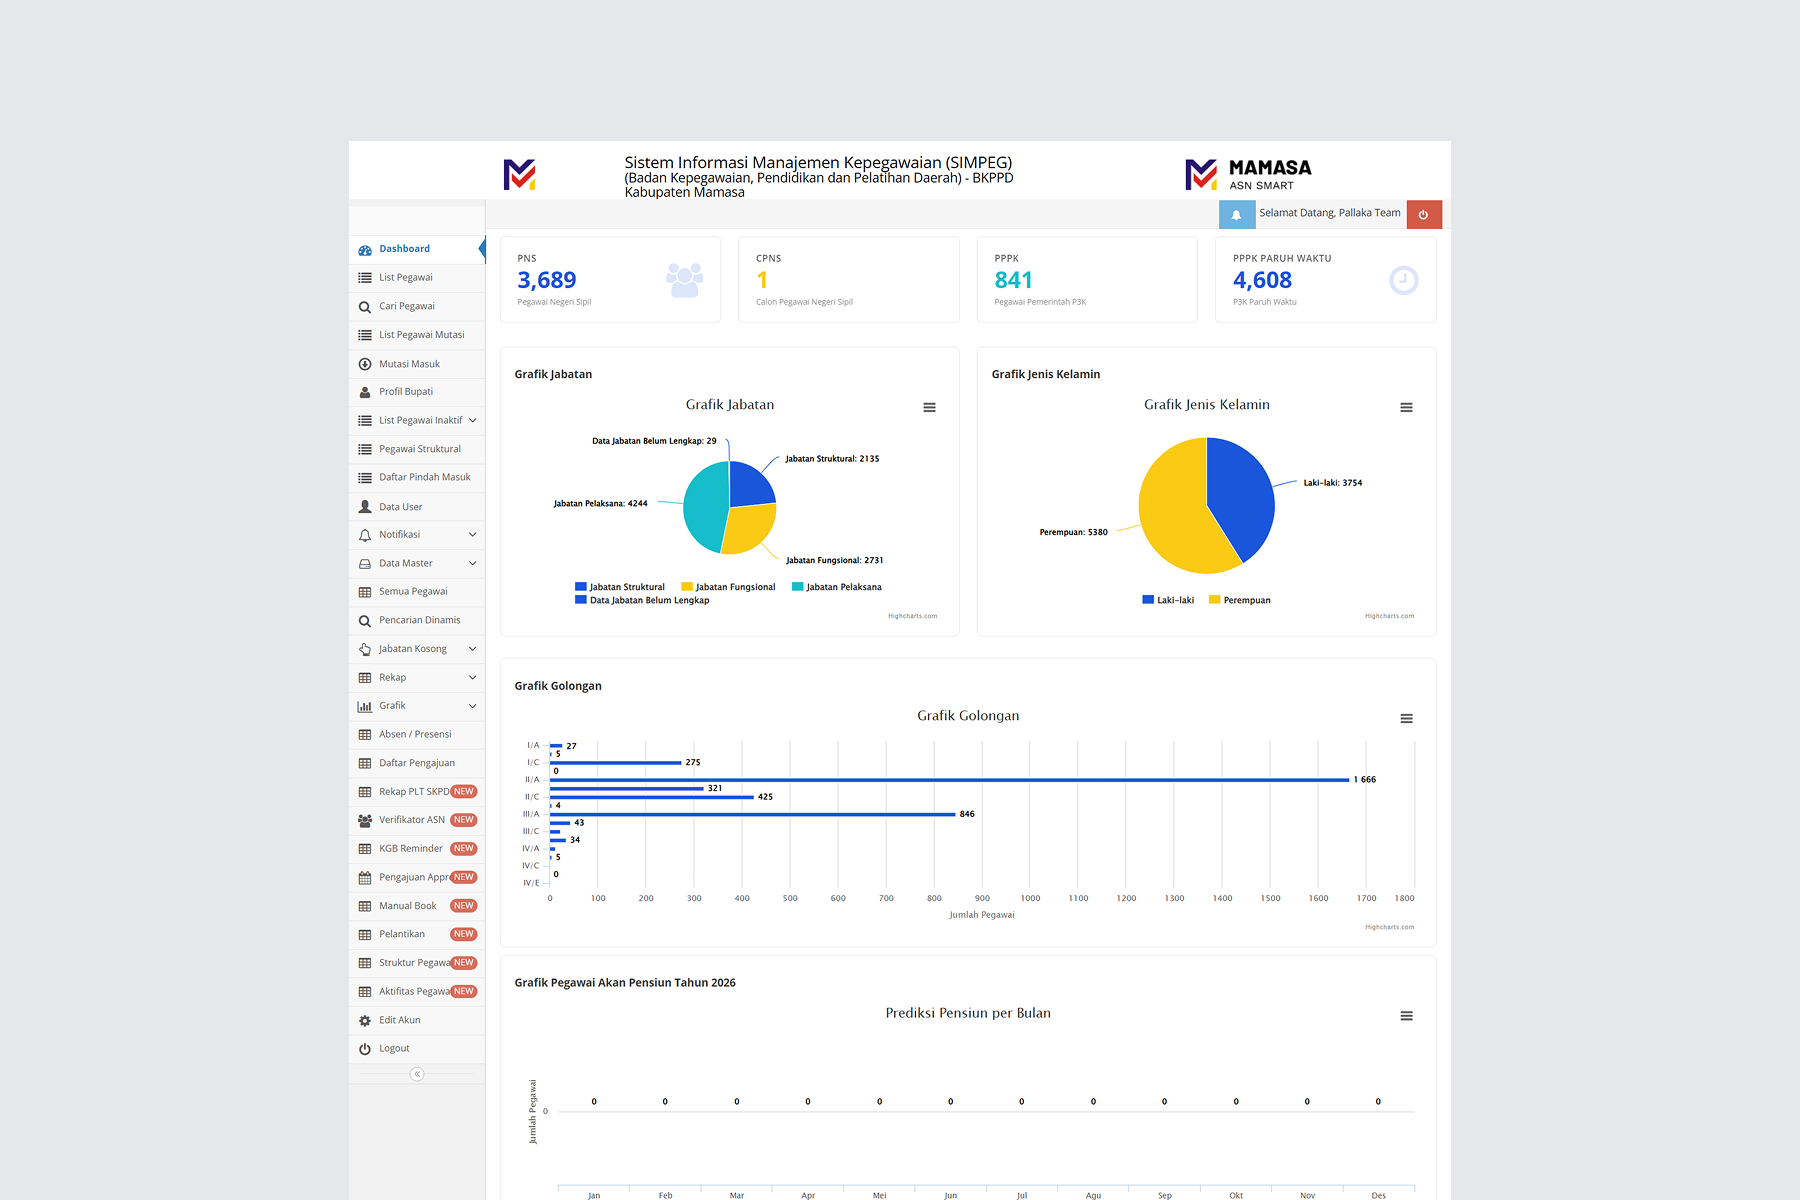Open the Cari Pegawai menu item
This screenshot has height=1200, width=1800.
click(417, 306)
